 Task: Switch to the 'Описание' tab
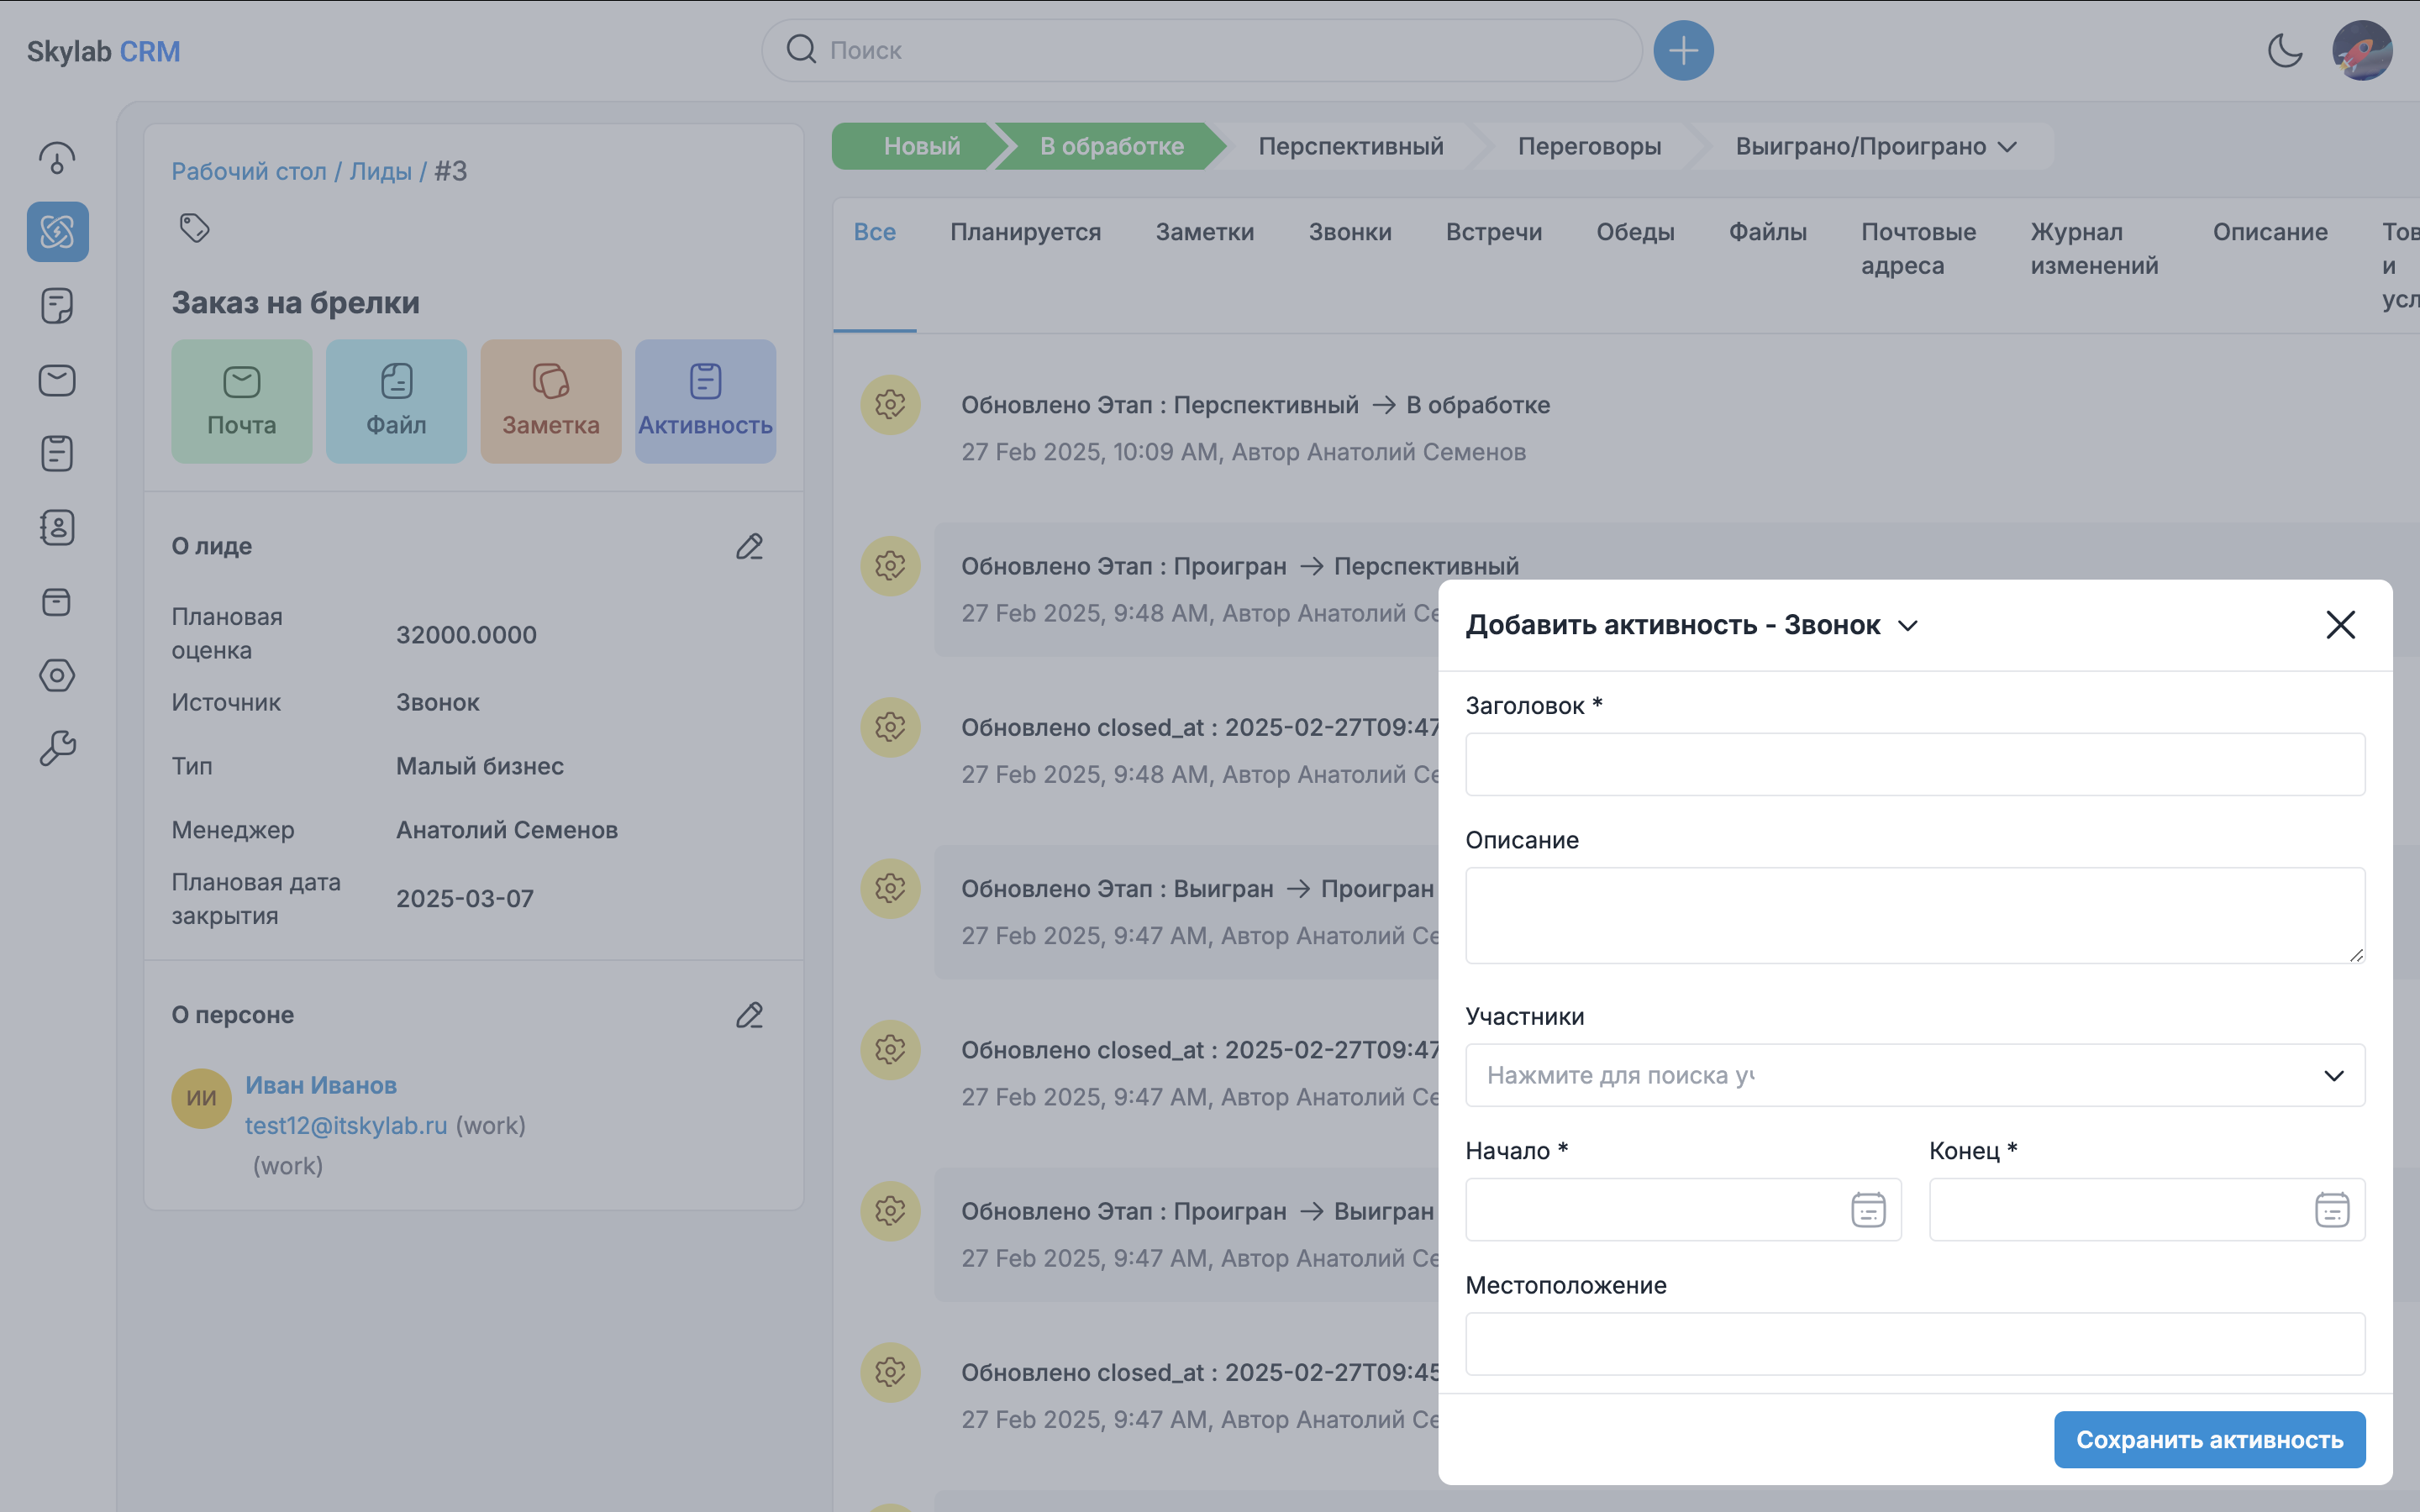pyautogui.click(x=2270, y=232)
